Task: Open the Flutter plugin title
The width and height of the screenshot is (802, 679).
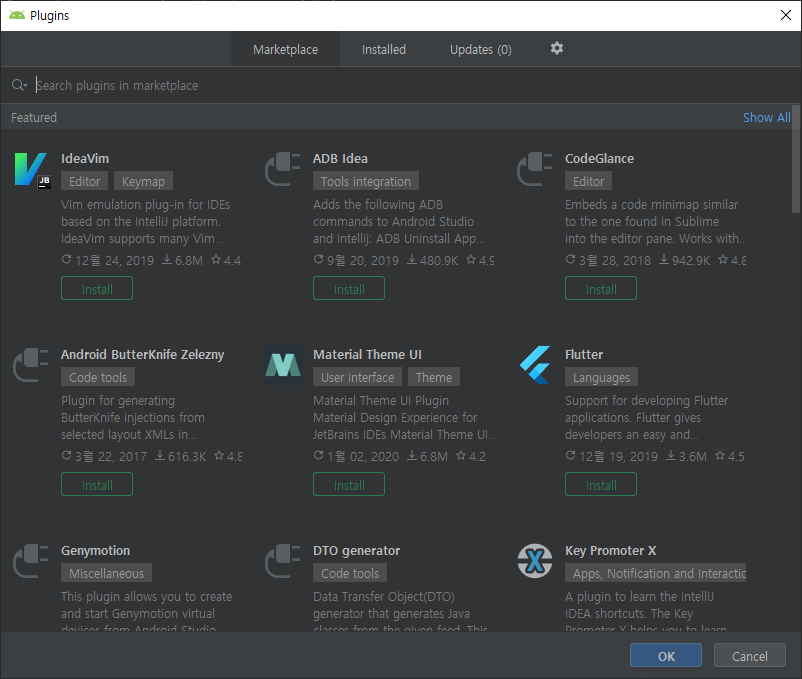Action: [584, 354]
